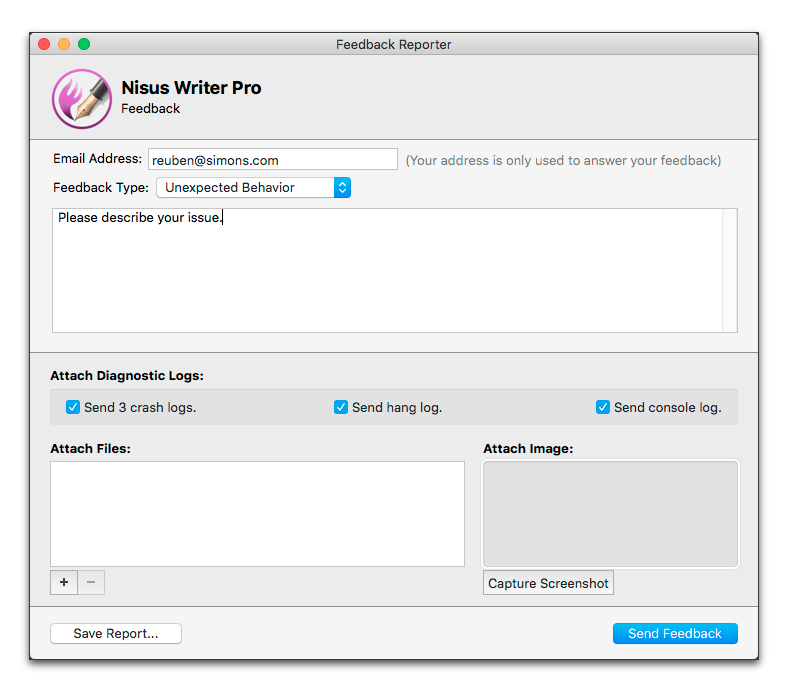Viewport: 789px width, 692px height.
Task: Click into the Email Address field
Action: [x=273, y=159]
